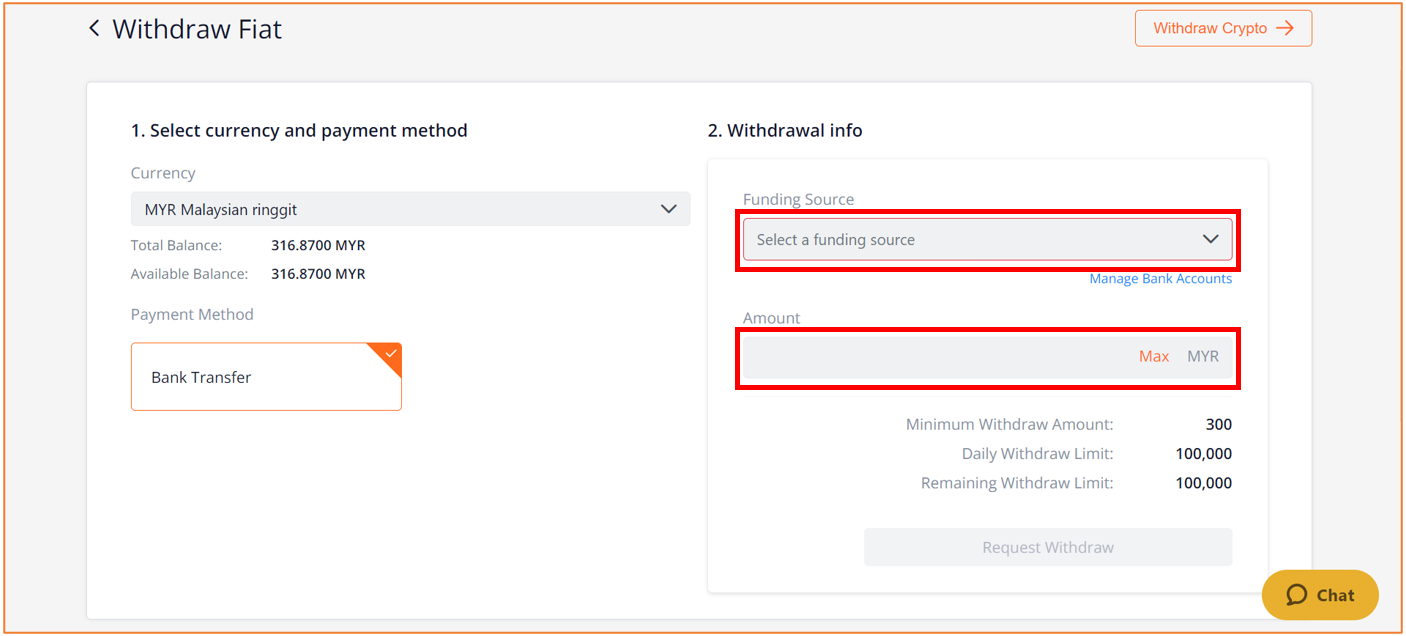
Task: Click Max to fill the amount
Action: click(1154, 356)
